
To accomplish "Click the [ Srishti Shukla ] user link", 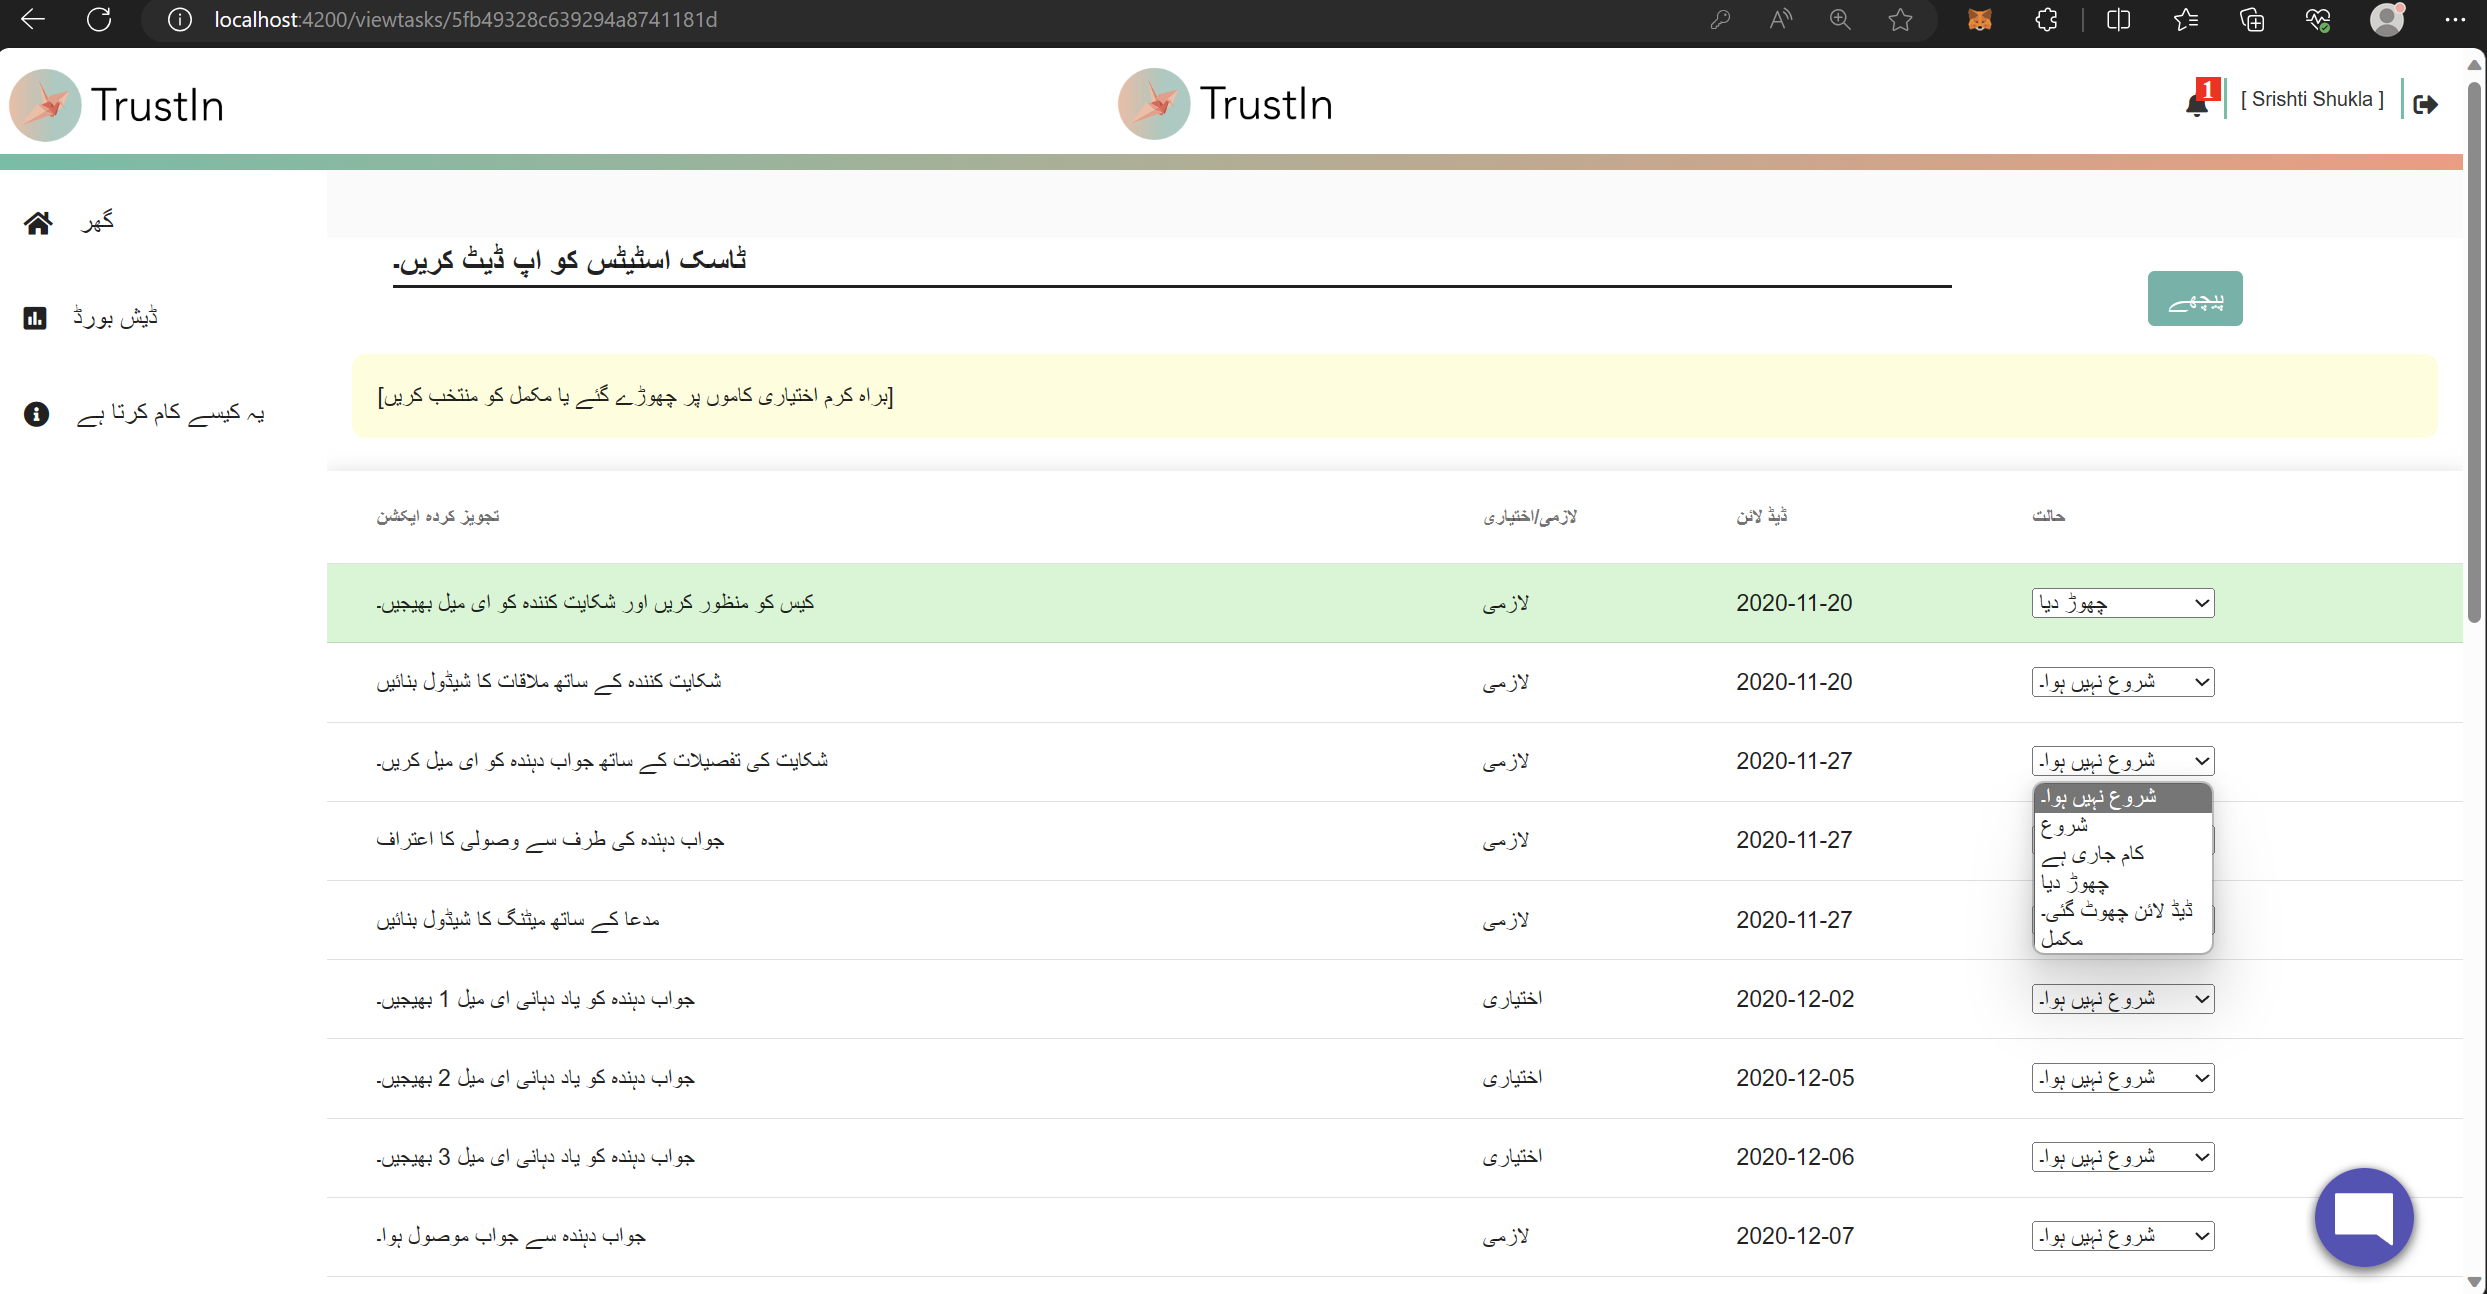I will [2313, 99].
